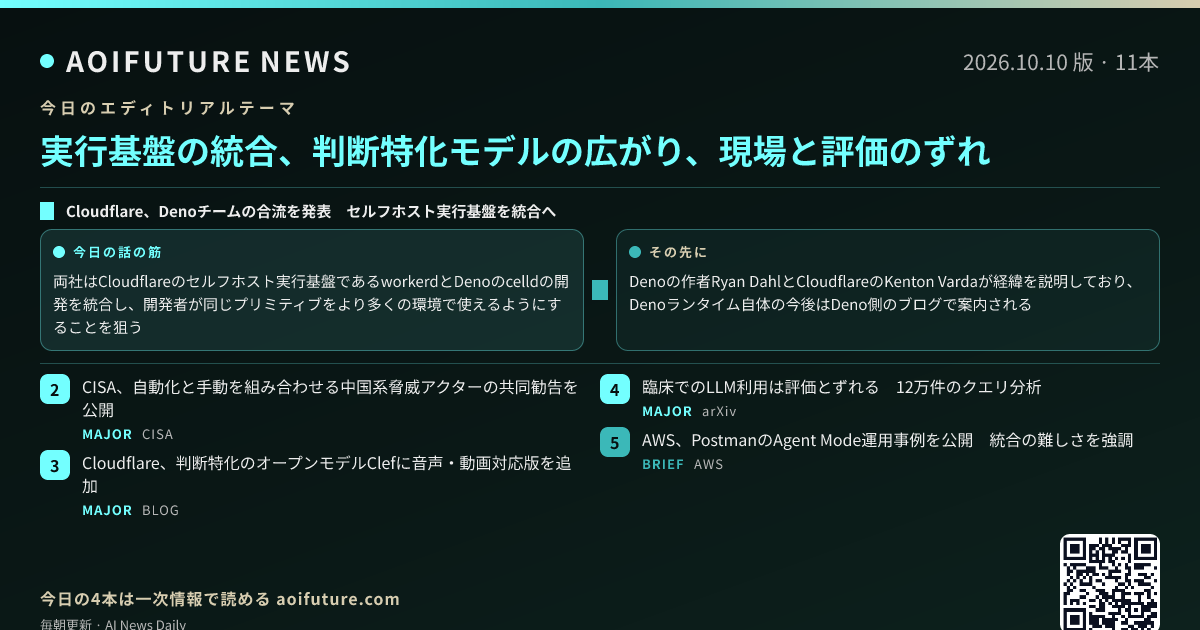Click the number 2 badge

coord(55,390)
